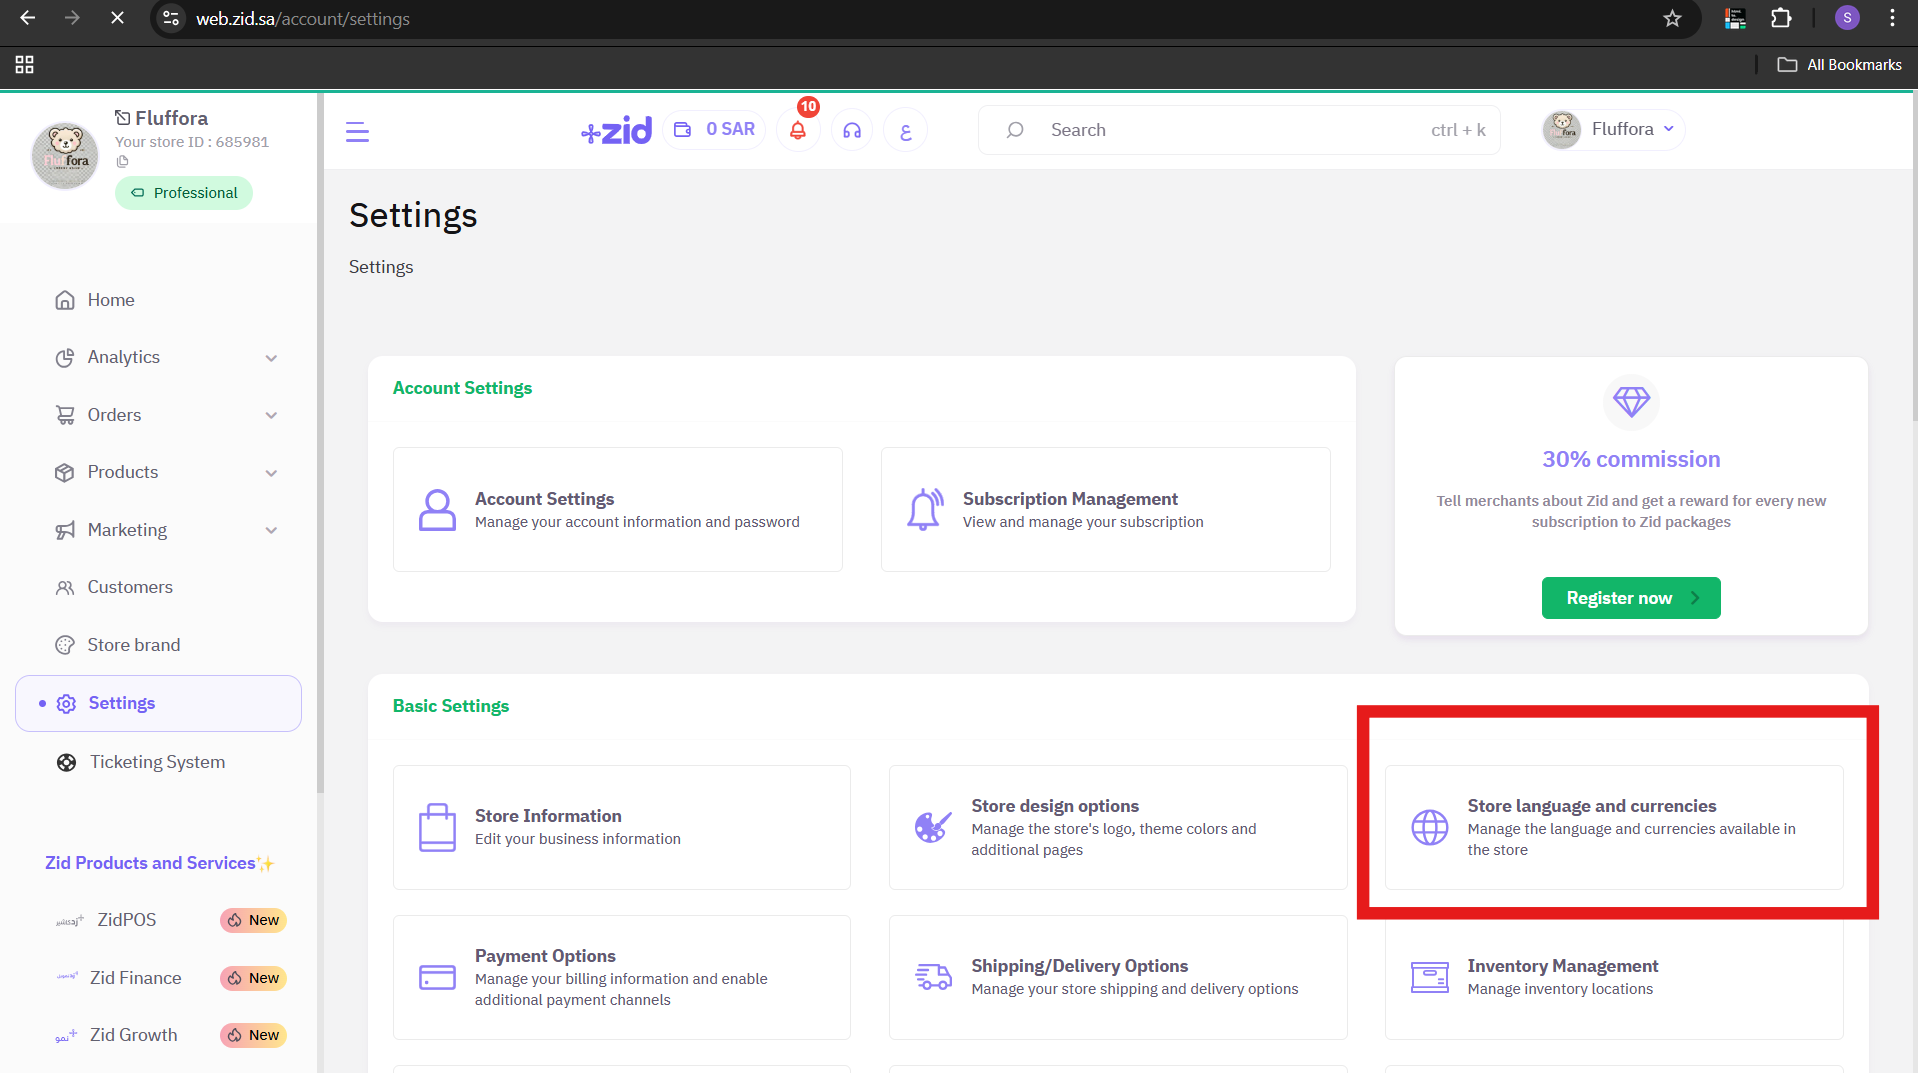The height and width of the screenshot is (1073, 1918).
Task: Toggle the sidebar hamburger menu
Action: [x=357, y=131]
